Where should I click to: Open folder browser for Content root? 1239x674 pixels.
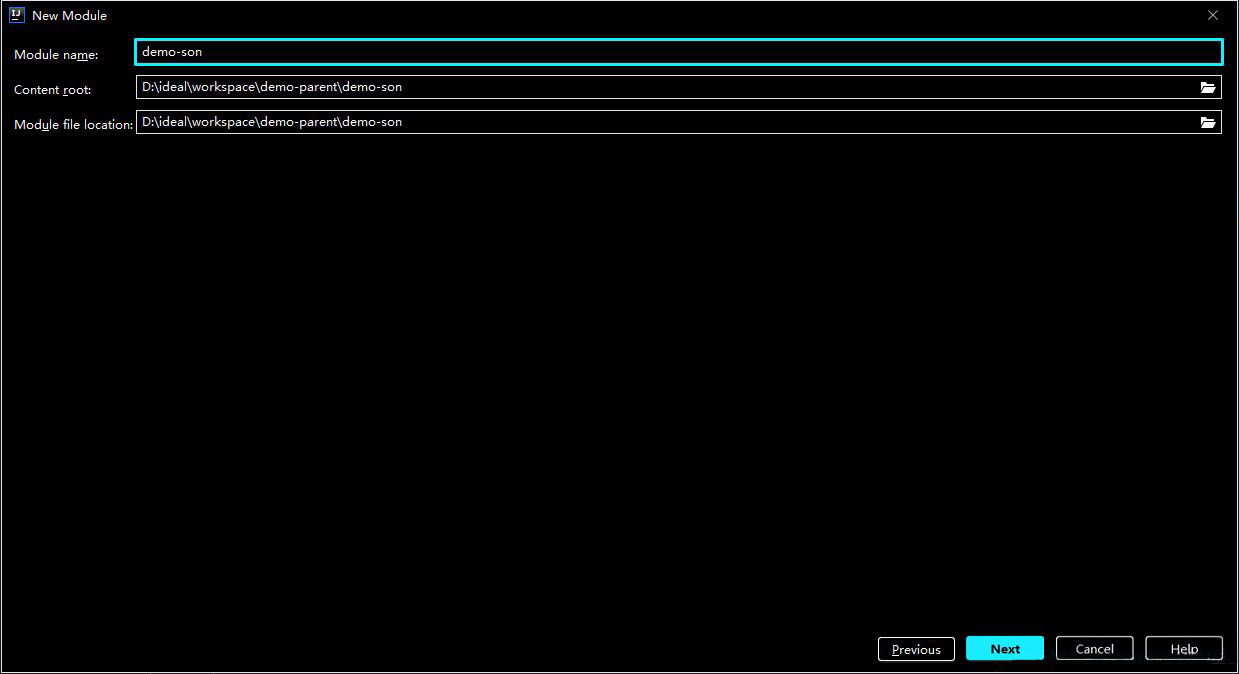tap(1208, 87)
